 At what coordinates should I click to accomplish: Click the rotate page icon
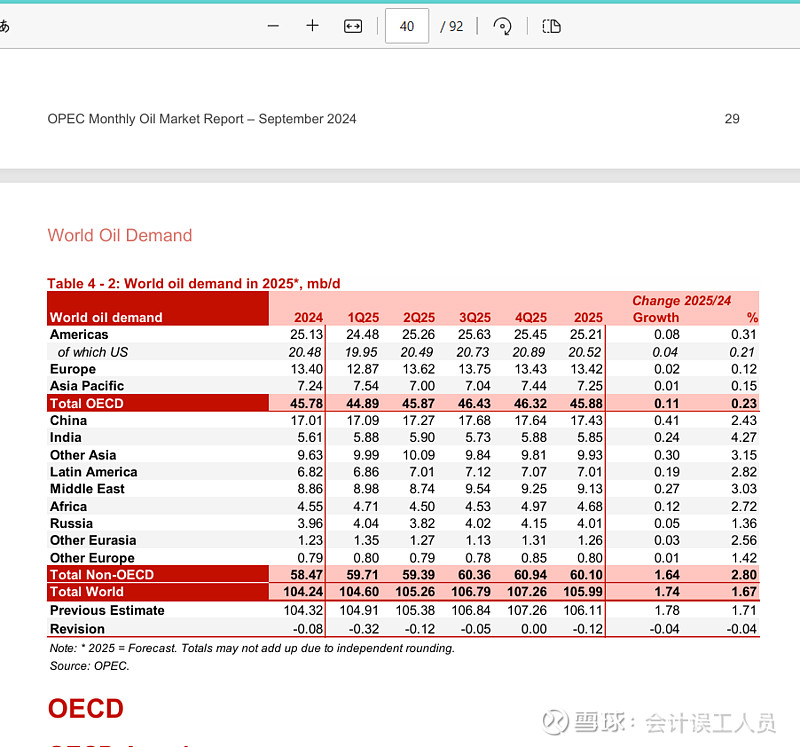click(x=503, y=26)
